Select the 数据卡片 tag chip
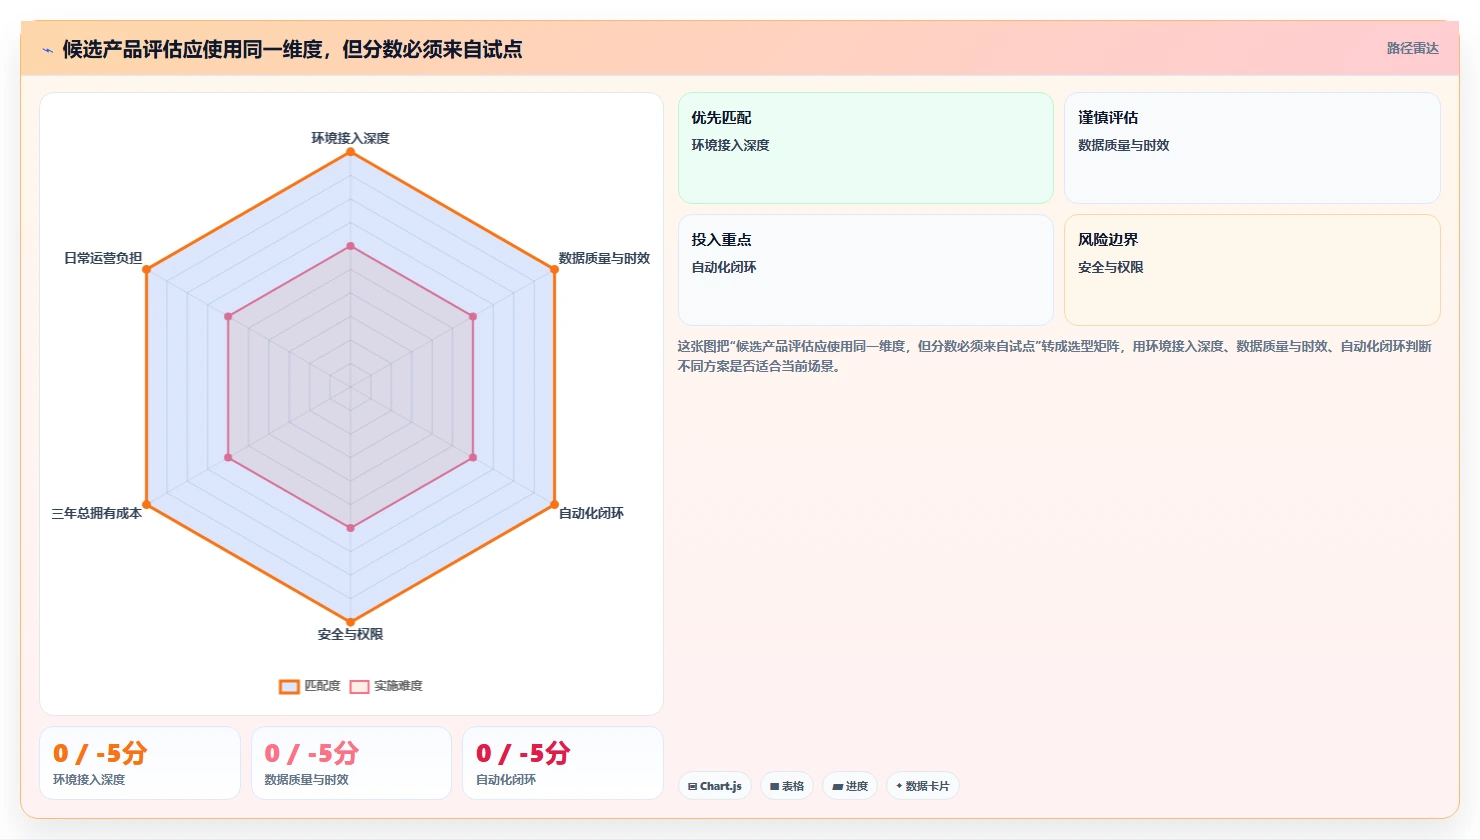This screenshot has width=1480, height=840. (922, 786)
